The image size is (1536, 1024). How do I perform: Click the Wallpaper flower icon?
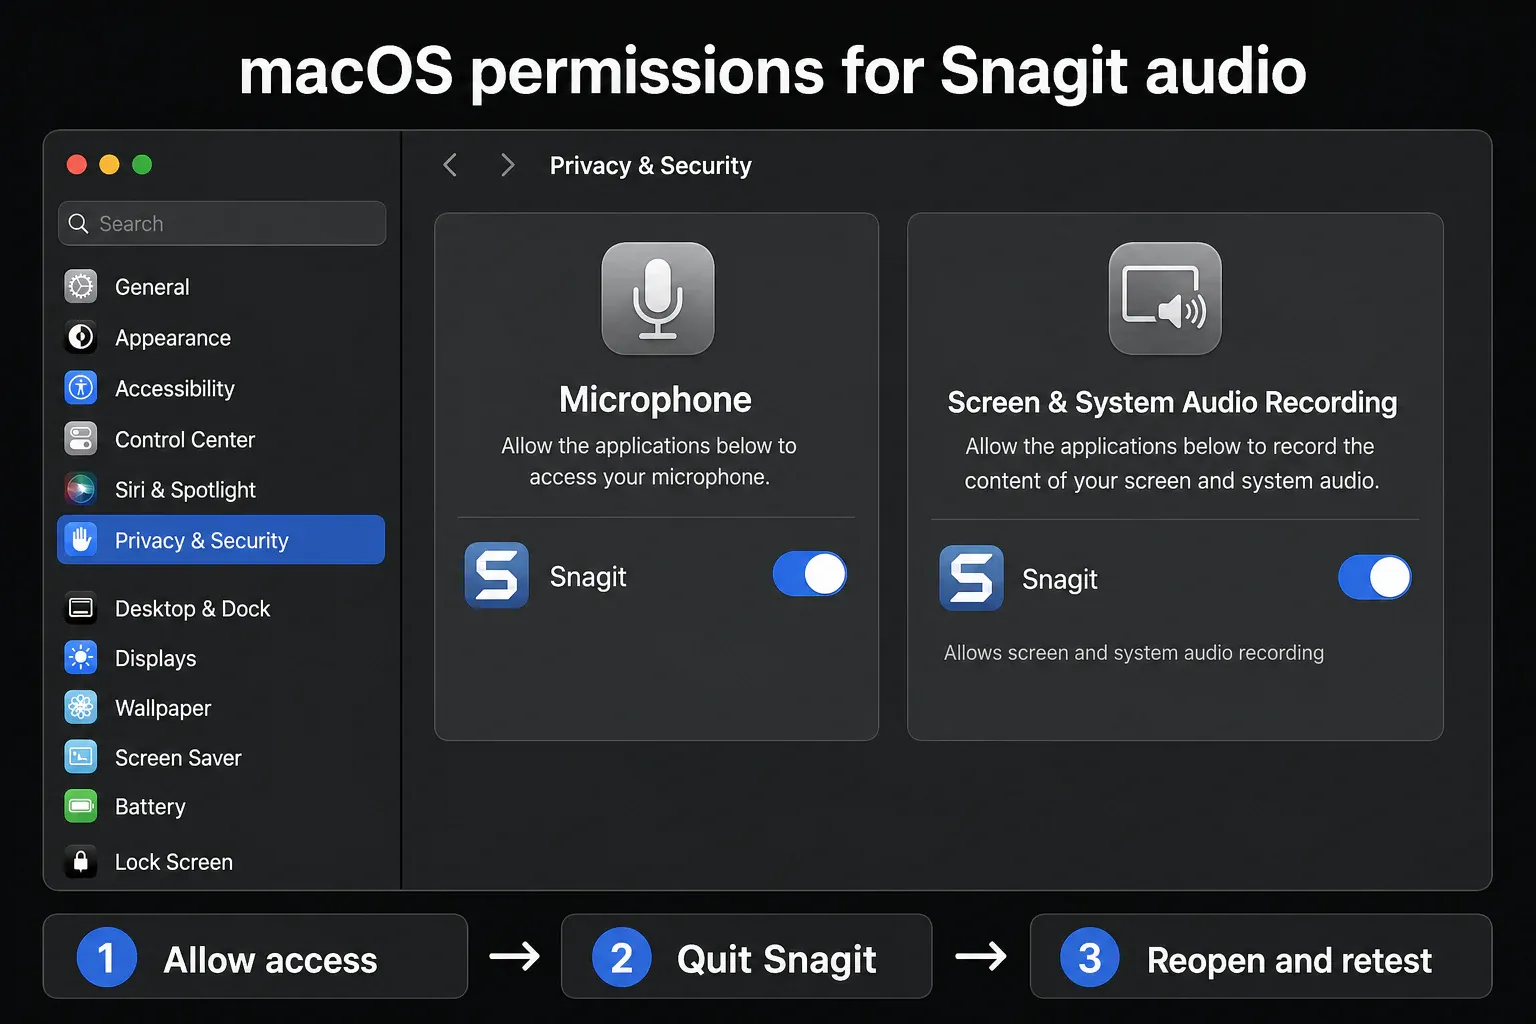pyautogui.click(x=81, y=707)
